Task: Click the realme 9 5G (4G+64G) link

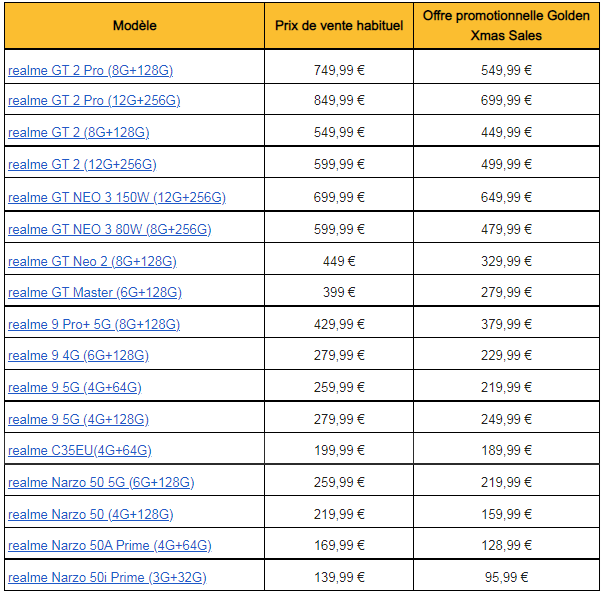Action: pyautogui.click(x=75, y=387)
